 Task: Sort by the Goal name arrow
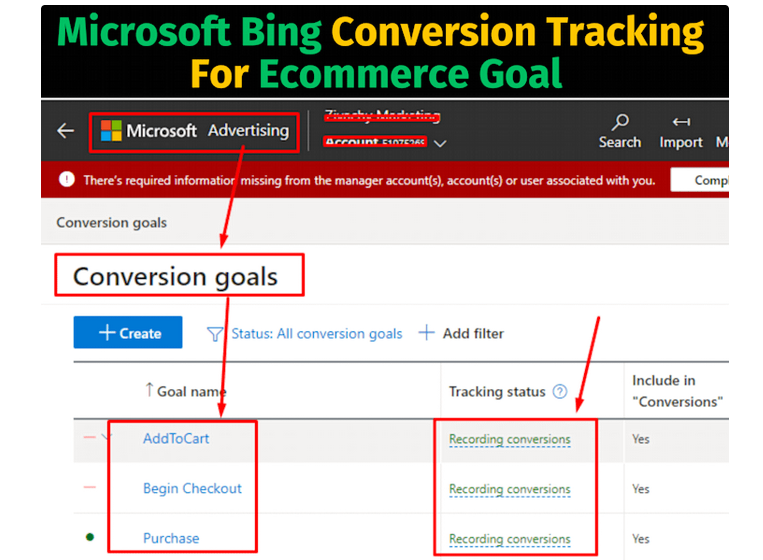click(149, 389)
